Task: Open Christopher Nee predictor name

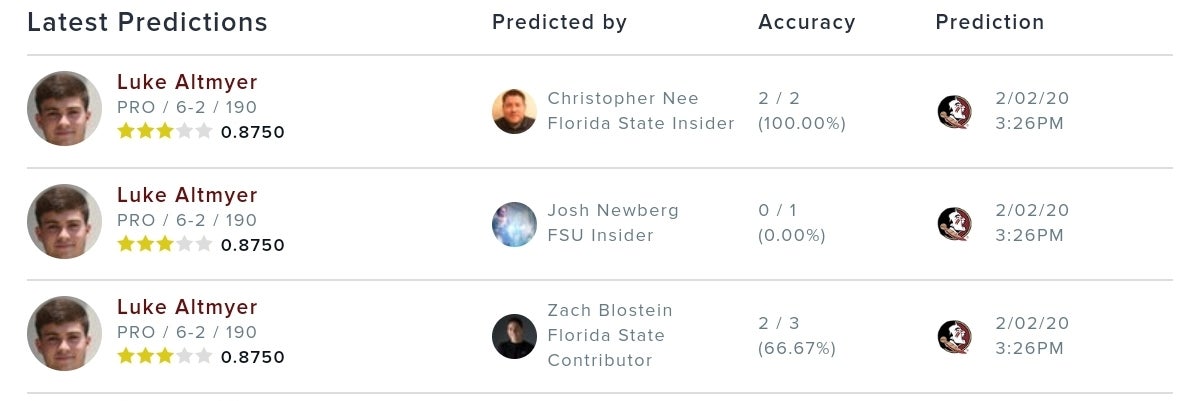Action: coord(623,98)
